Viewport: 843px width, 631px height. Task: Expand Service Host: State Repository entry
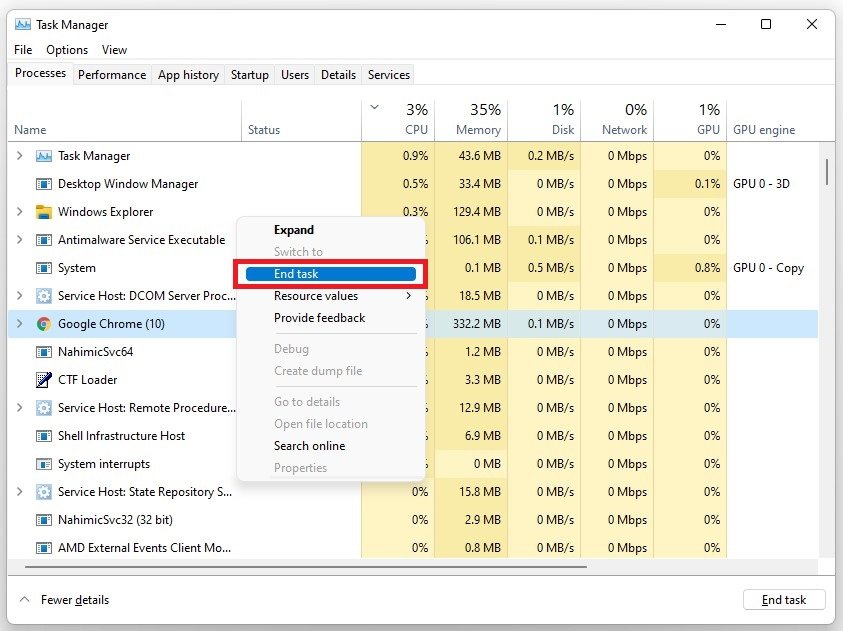[x=20, y=492]
